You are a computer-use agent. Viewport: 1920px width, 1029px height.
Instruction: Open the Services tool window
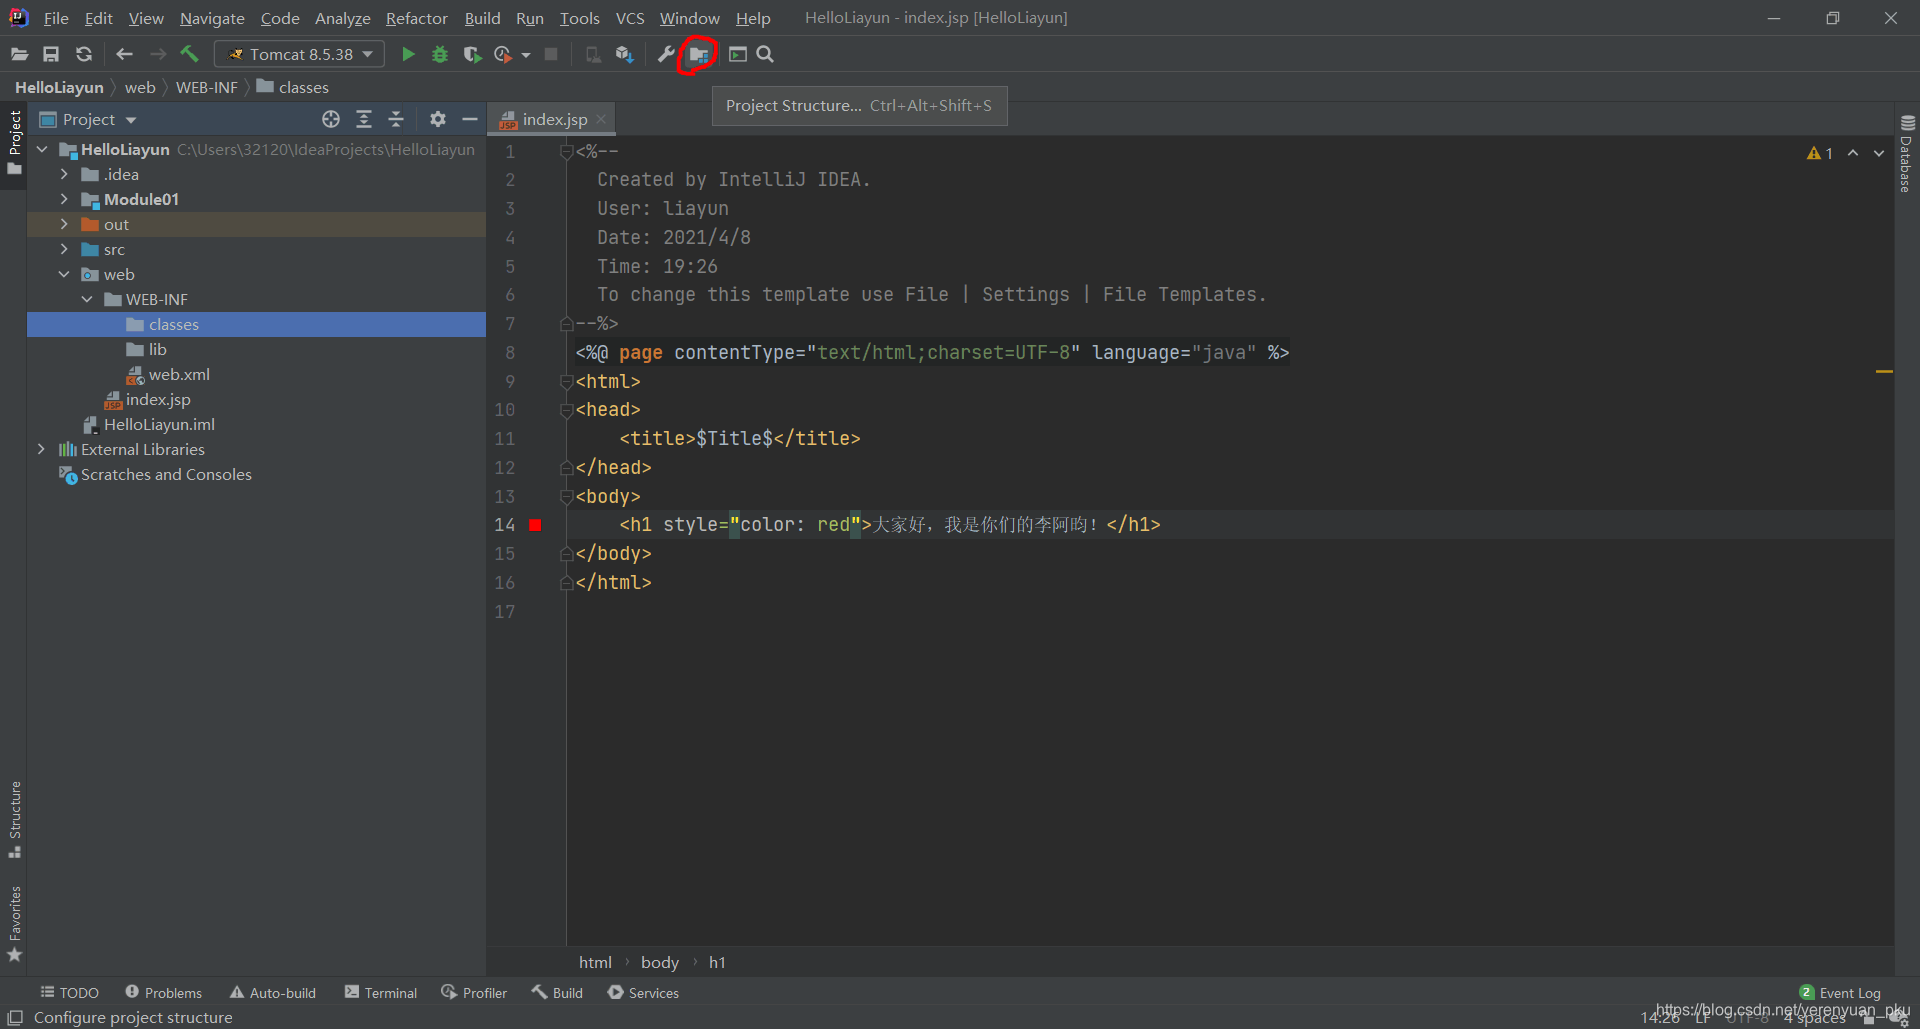pos(643,992)
